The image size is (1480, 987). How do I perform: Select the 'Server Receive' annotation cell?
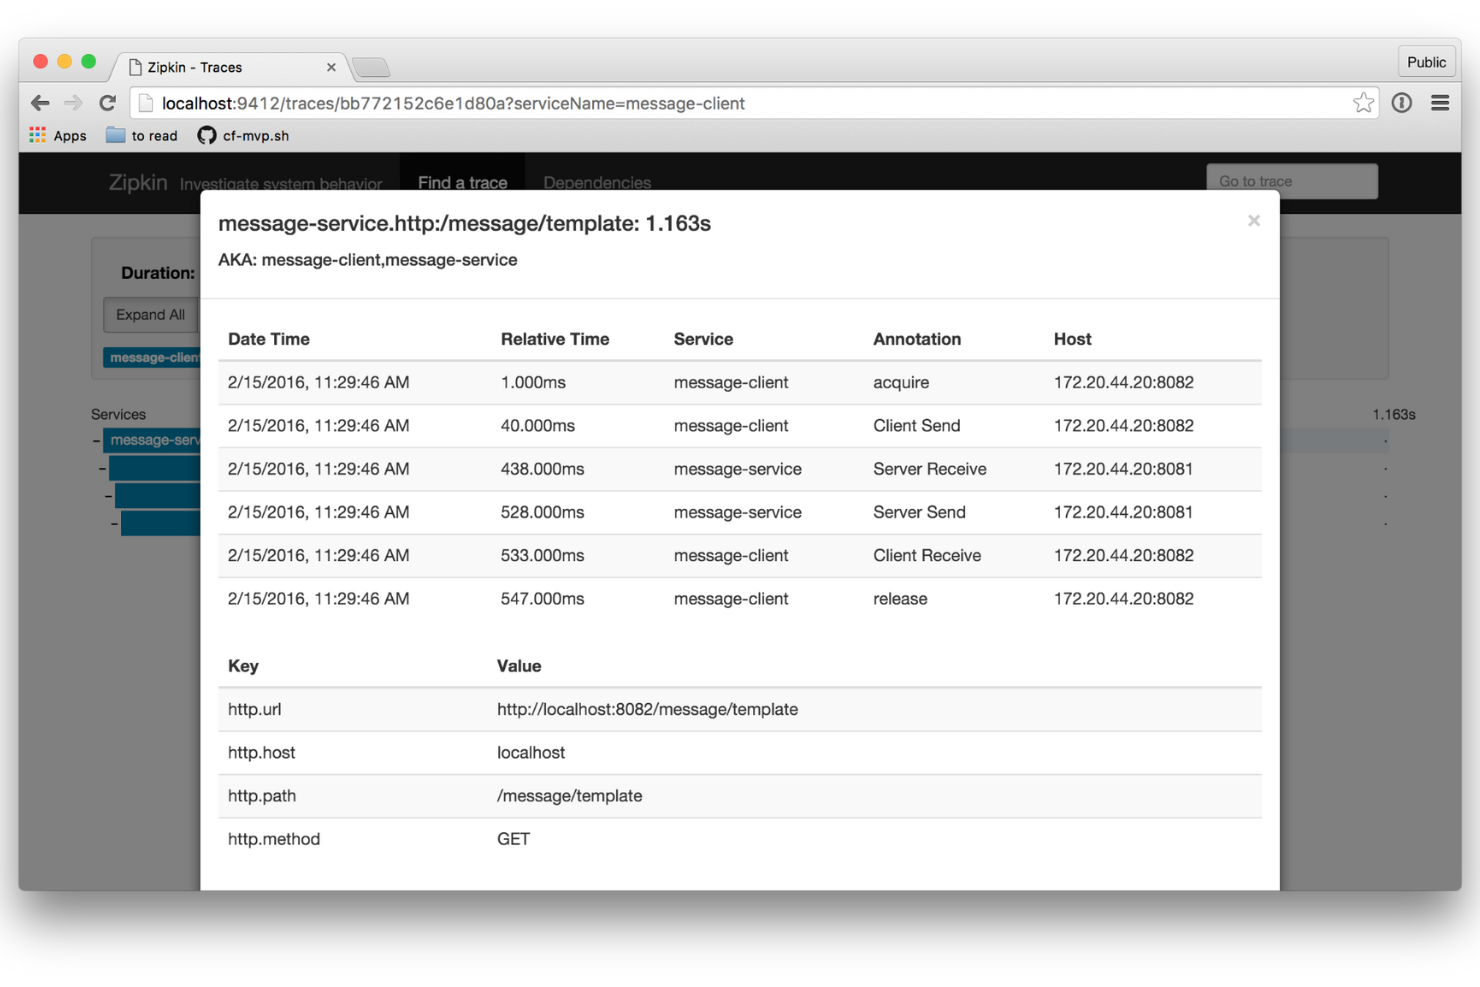929,469
